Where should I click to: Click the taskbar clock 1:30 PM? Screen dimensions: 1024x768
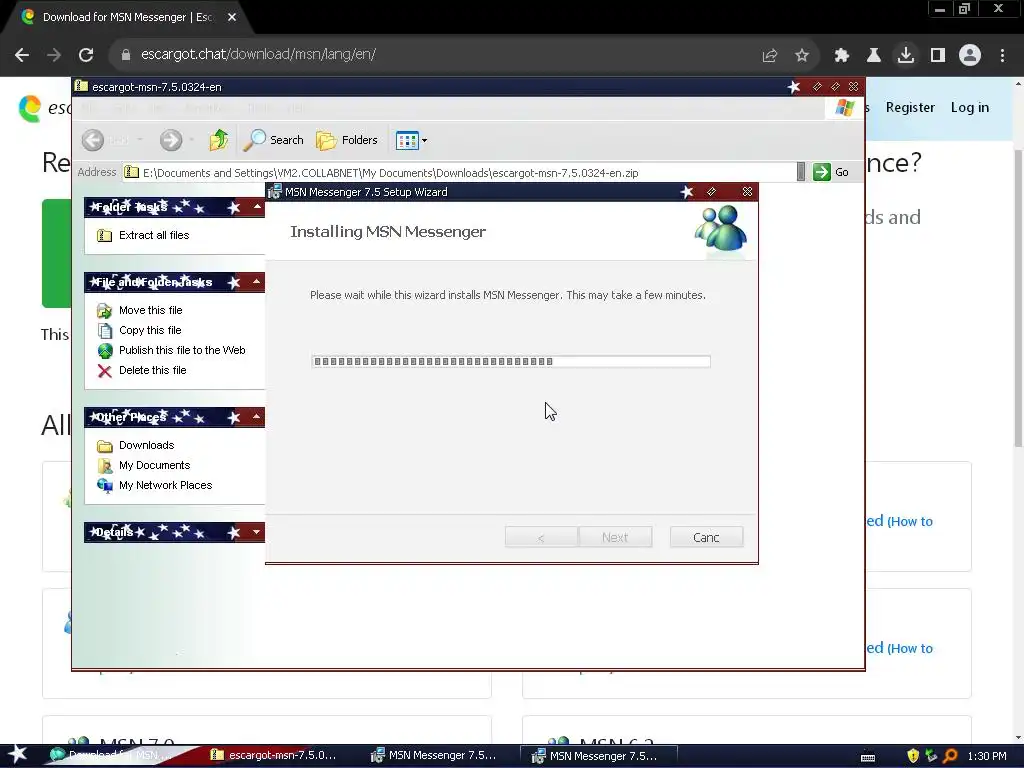pyautogui.click(x=987, y=756)
